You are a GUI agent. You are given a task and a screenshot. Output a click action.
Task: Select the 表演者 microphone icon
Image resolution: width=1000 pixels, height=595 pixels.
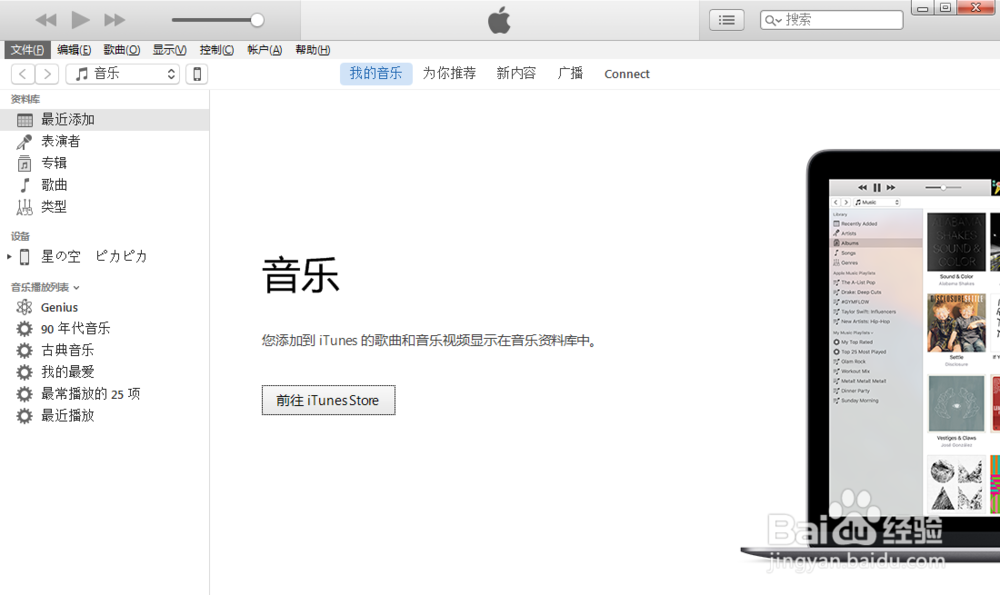point(25,142)
